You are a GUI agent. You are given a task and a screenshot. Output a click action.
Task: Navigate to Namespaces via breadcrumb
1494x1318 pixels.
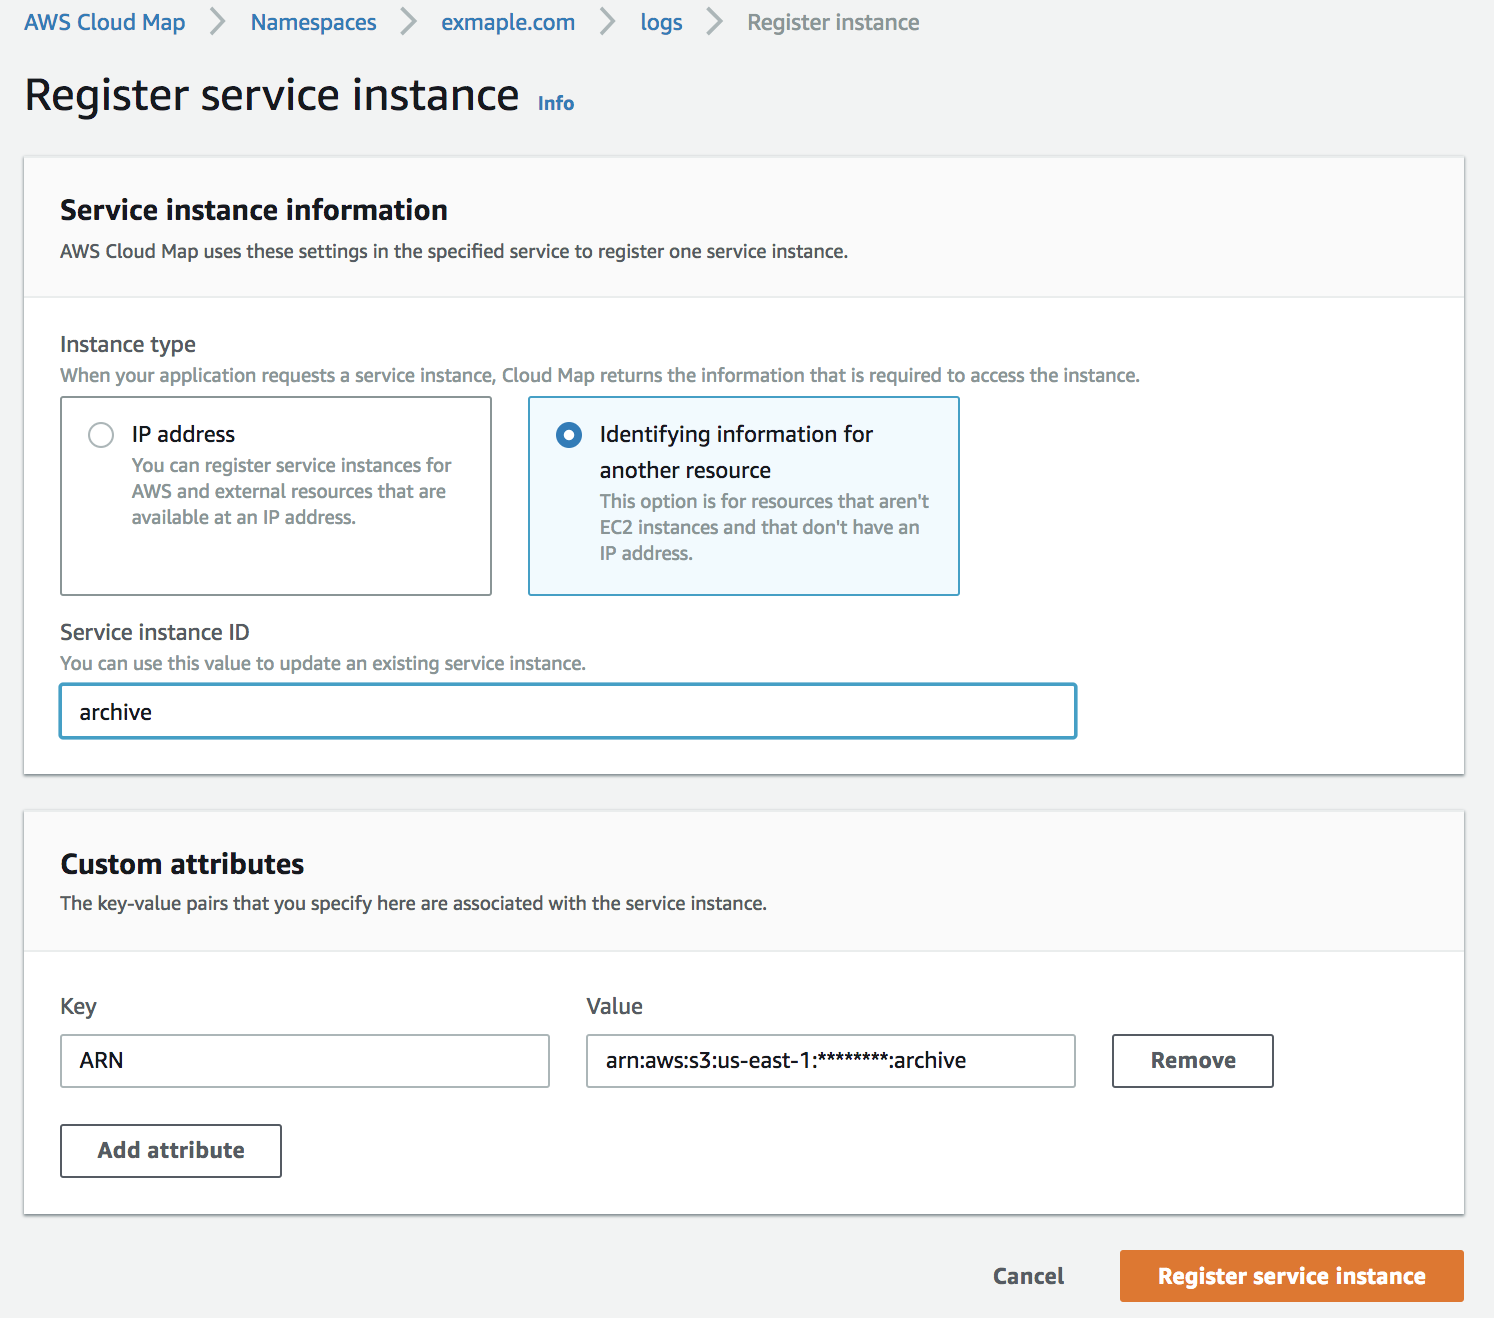pyautogui.click(x=313, y=22)
